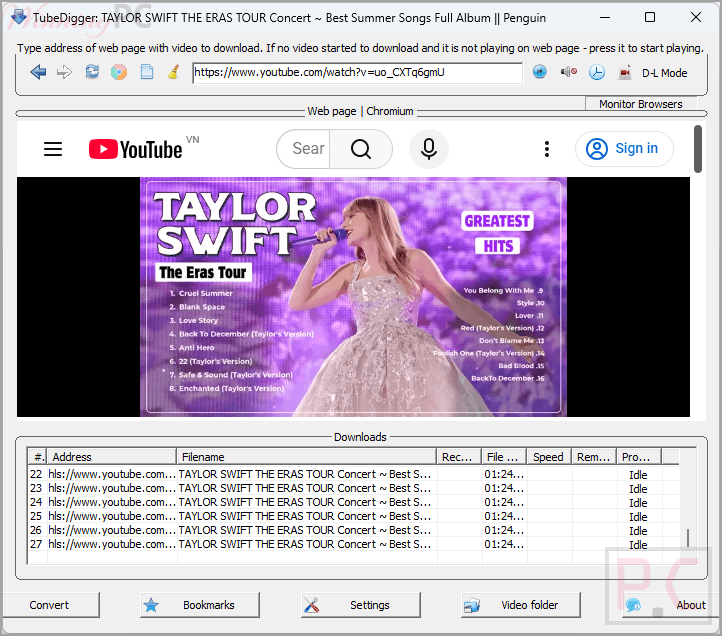This screenshot has height=636, width=722.
Task: Clear using the broom icon
Action: (x=174, y=72)
